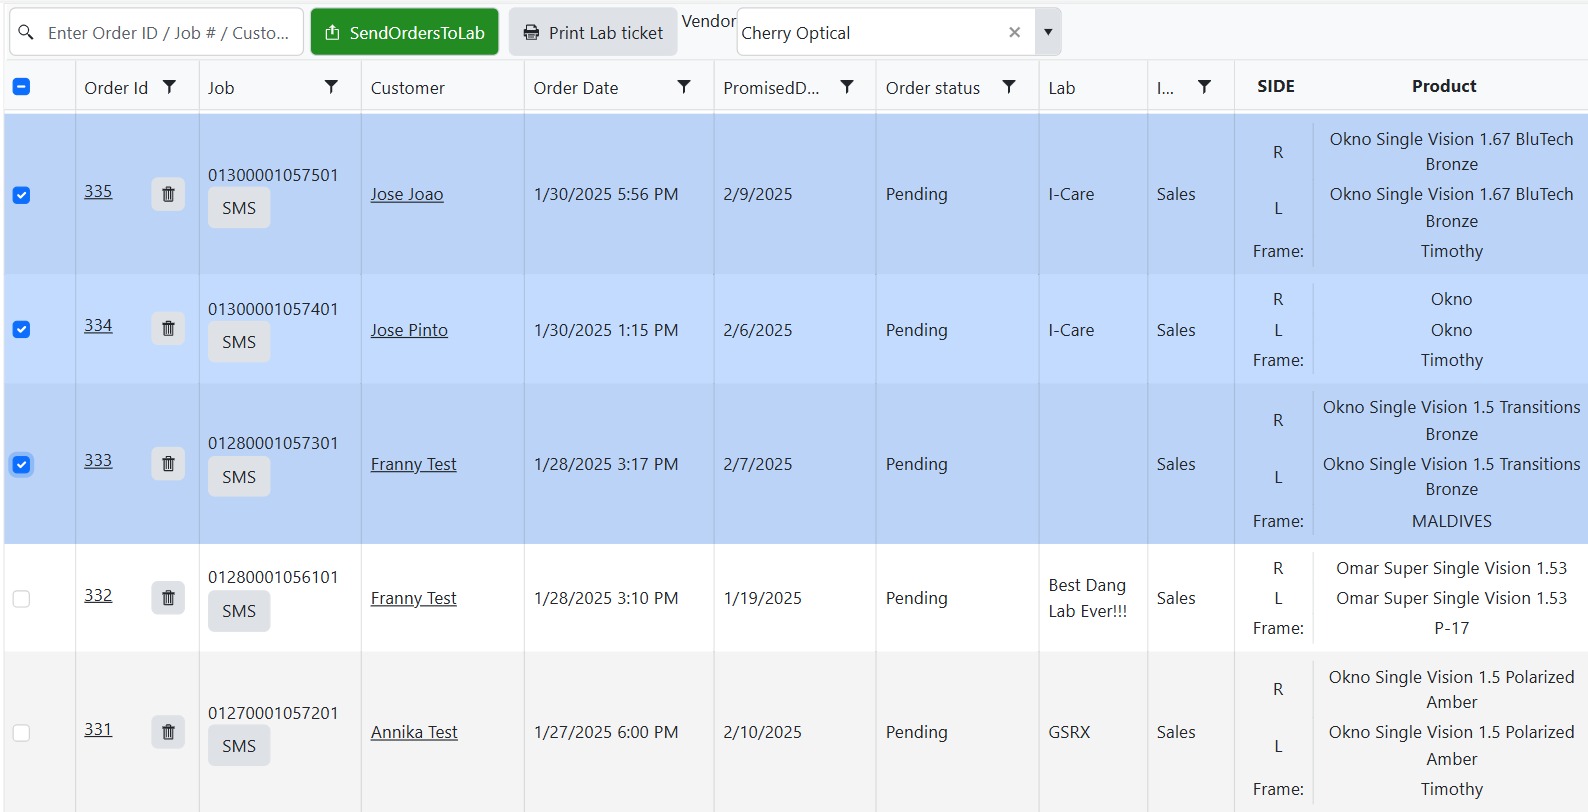Send SMS for job 01280001057301
This screenshot has height=812, width=1588.
(x=239, y=477)
